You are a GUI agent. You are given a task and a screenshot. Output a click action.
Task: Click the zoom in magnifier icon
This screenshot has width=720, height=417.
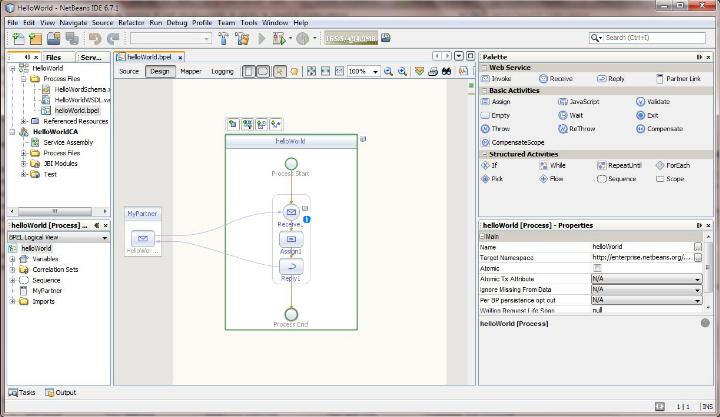click(x=402, y=71)
